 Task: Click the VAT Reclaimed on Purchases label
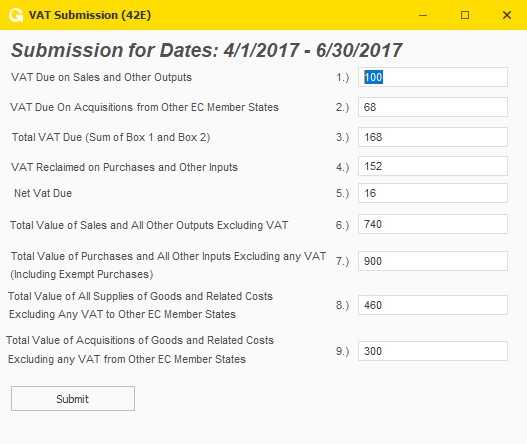(x=124, y=167)
